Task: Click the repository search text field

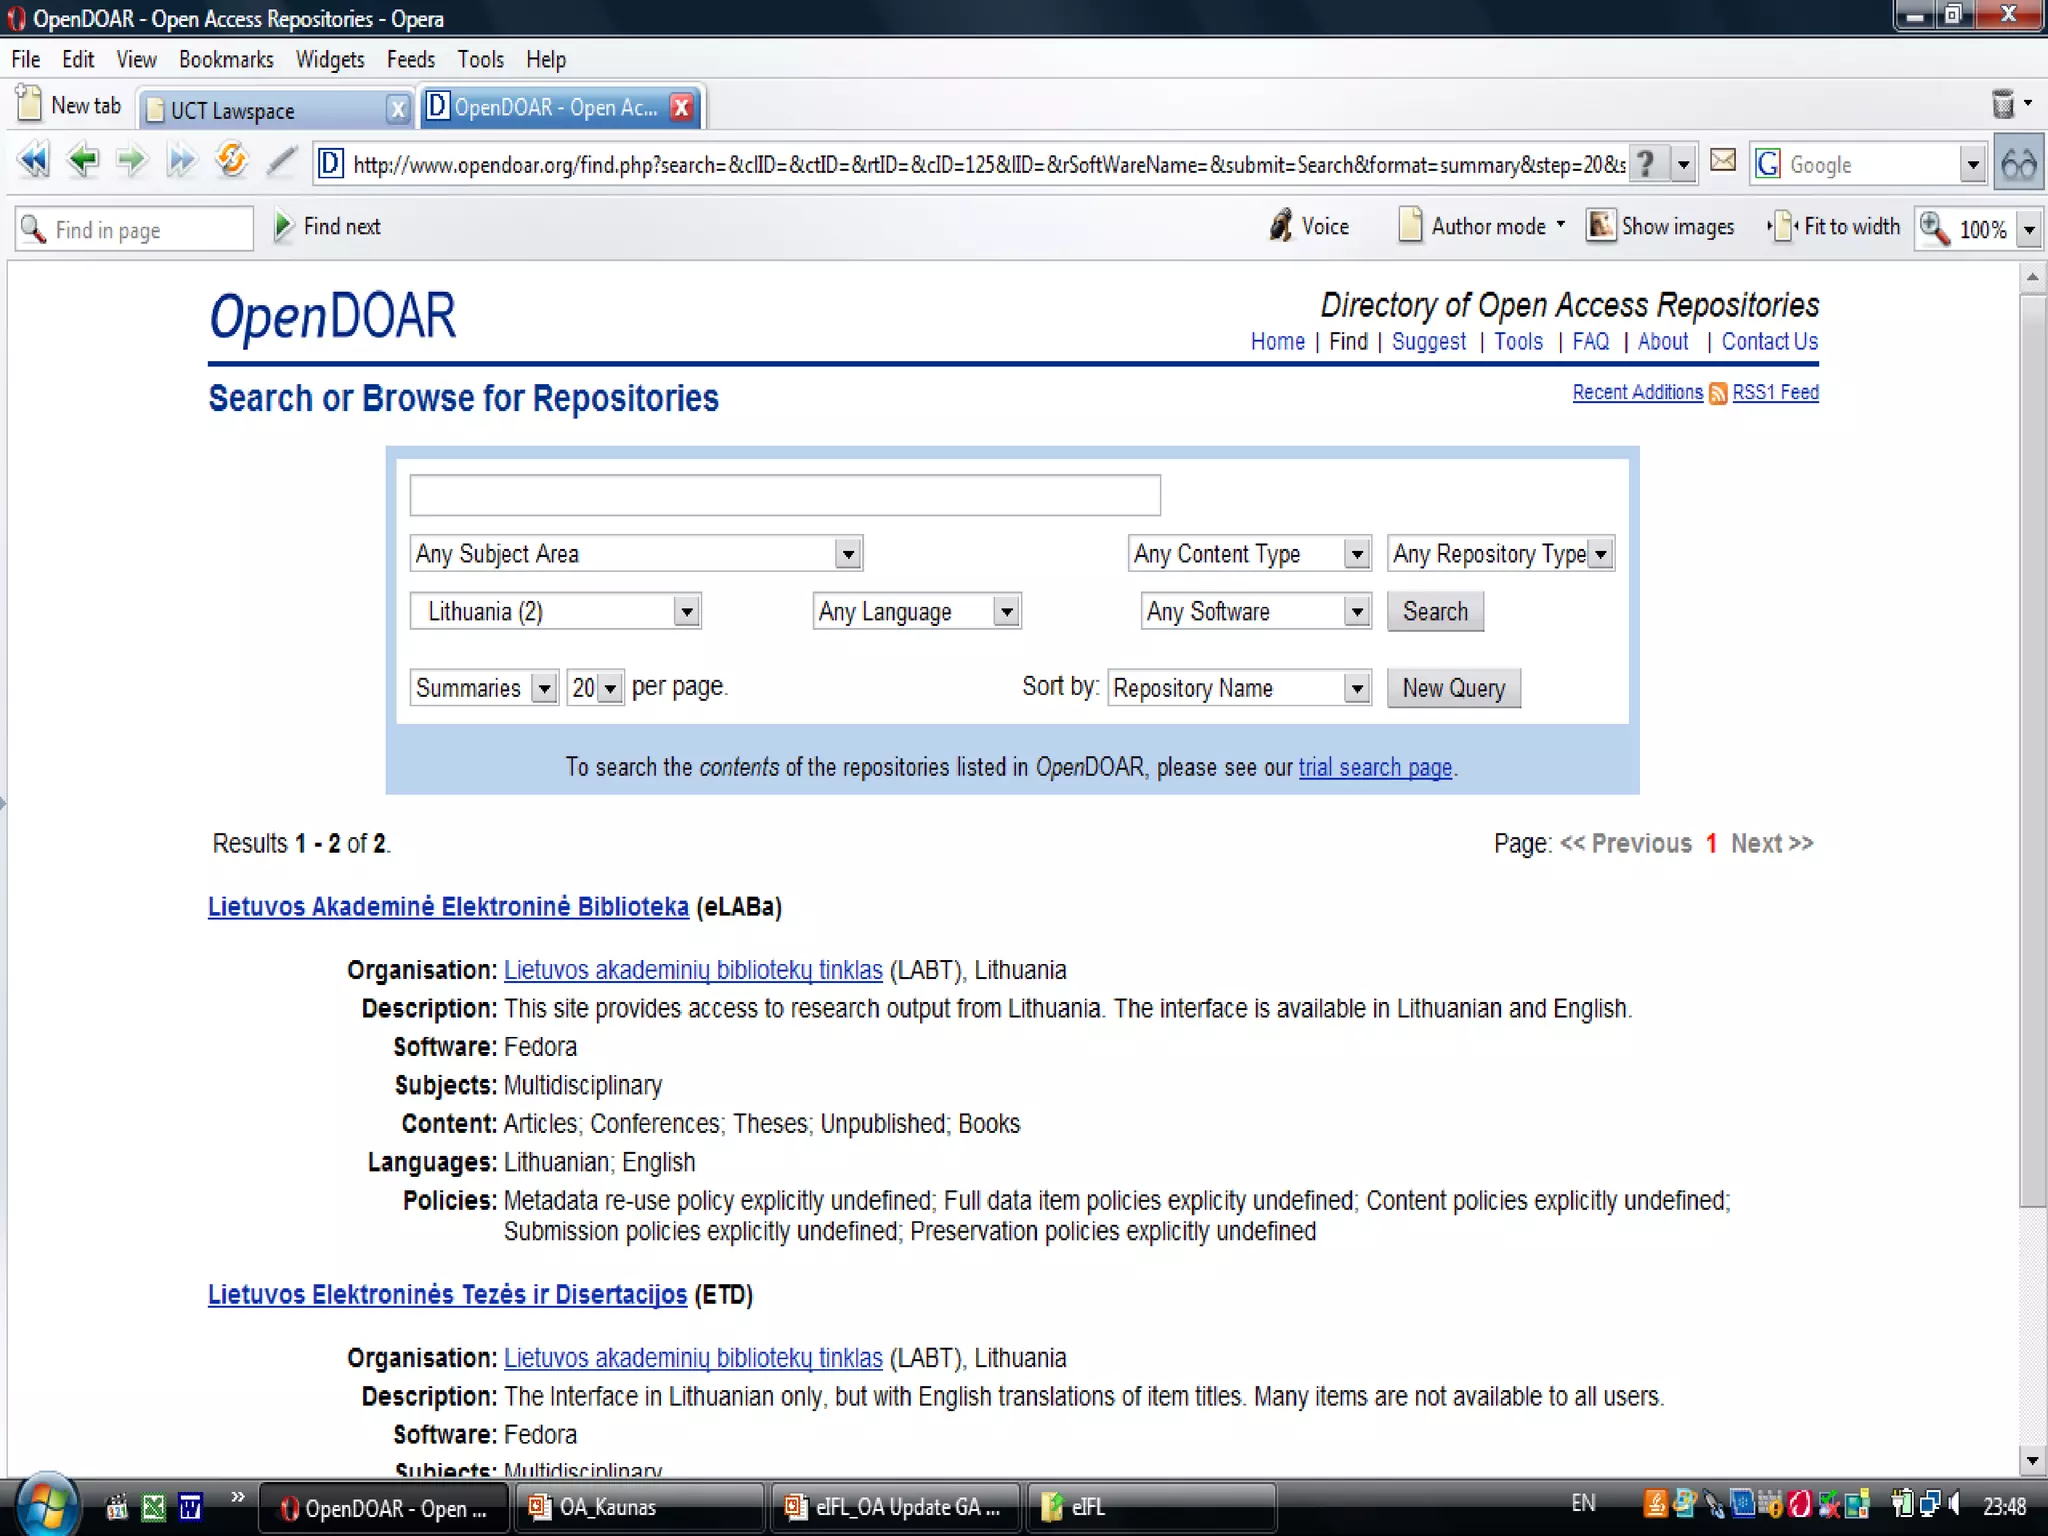Action: [x=785, y=496]
